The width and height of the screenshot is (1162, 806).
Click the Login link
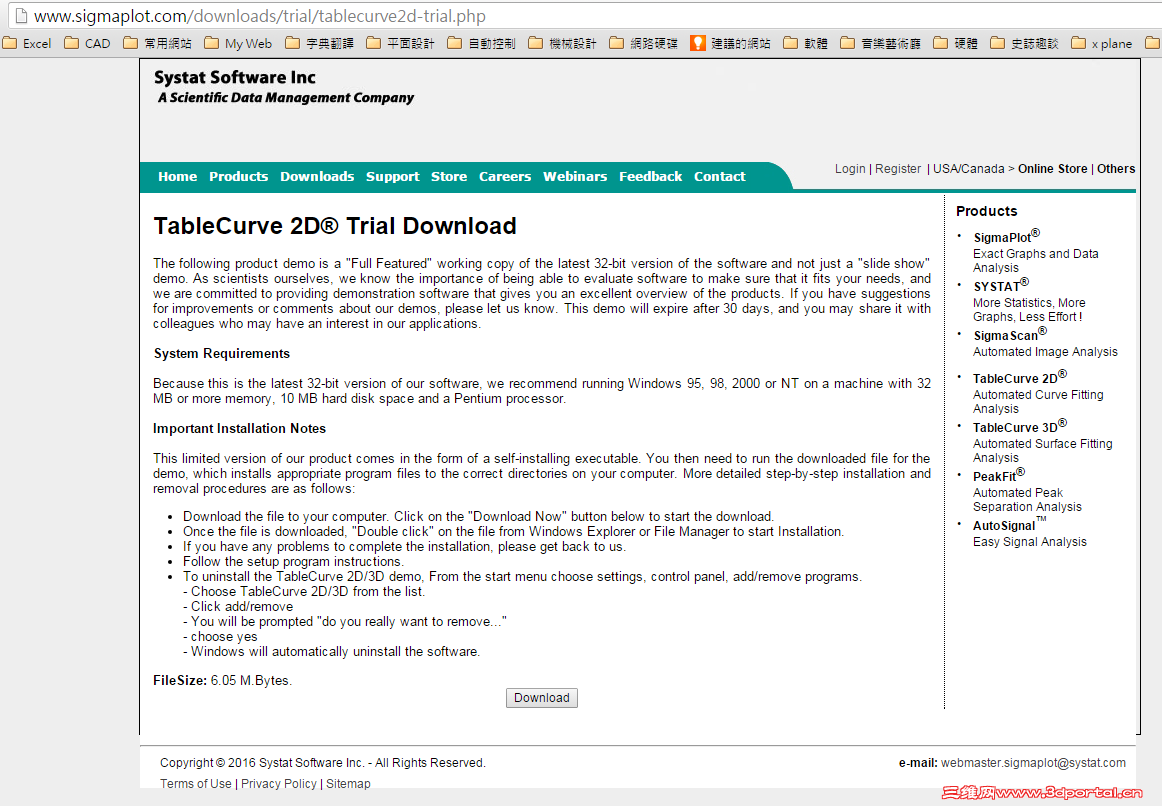point(850,169)
